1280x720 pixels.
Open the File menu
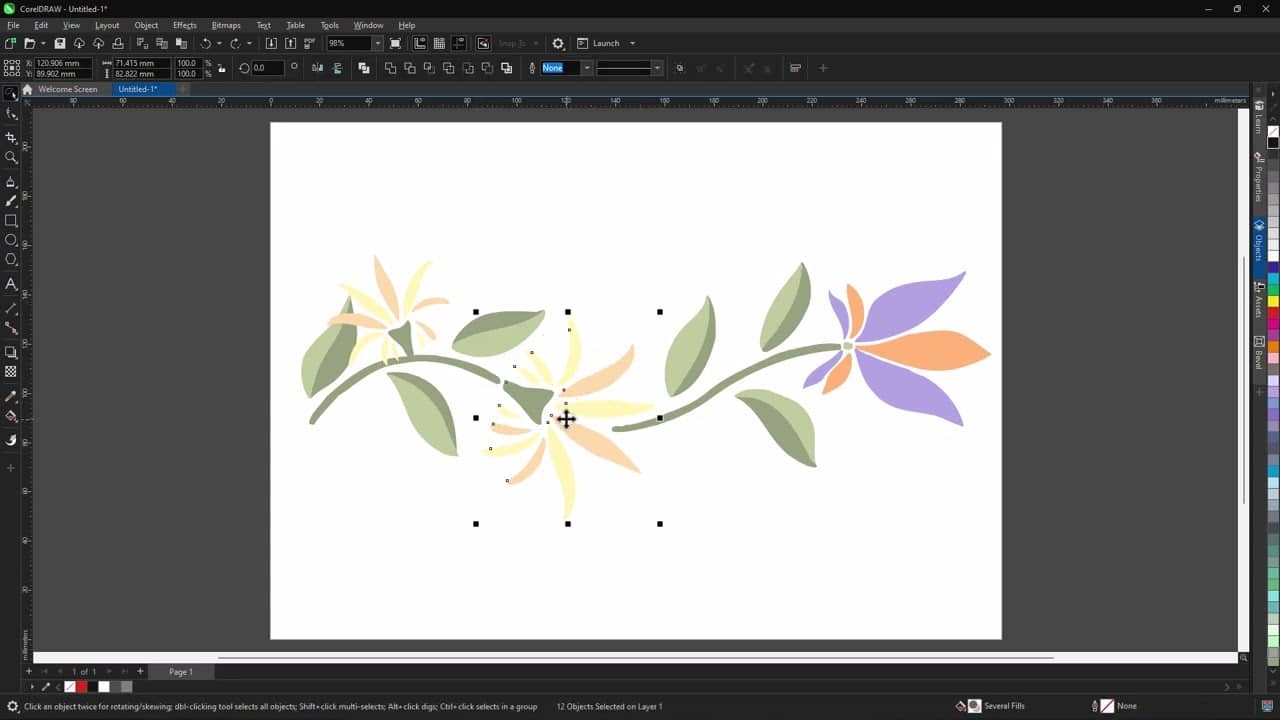point(13,25)
